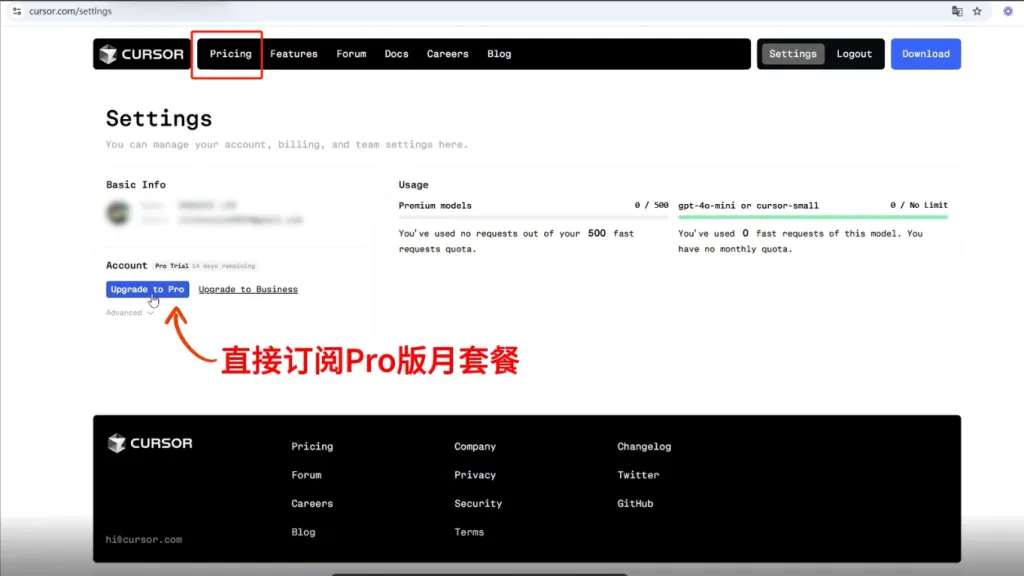1024x576 pixels.
Task: Click the Premium models usage progress bar
Action: (x=534, y=217)
